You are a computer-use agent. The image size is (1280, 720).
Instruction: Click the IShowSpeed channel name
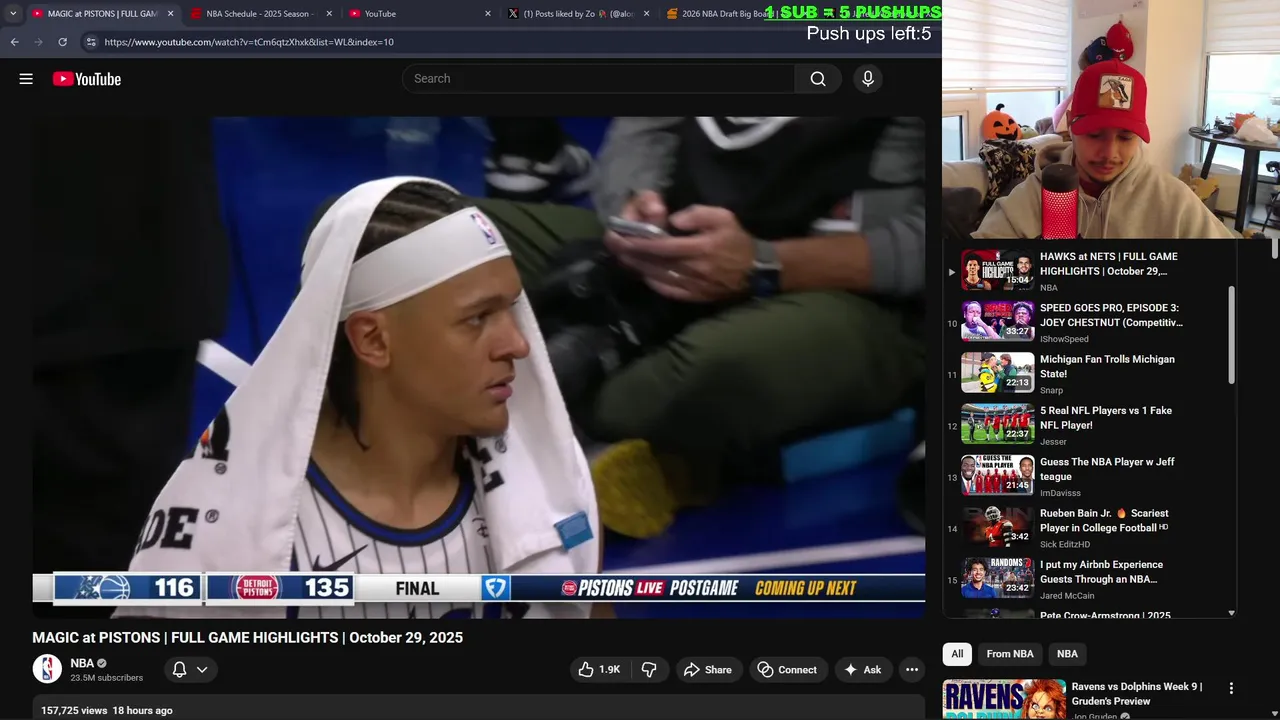coord(1064,339)
